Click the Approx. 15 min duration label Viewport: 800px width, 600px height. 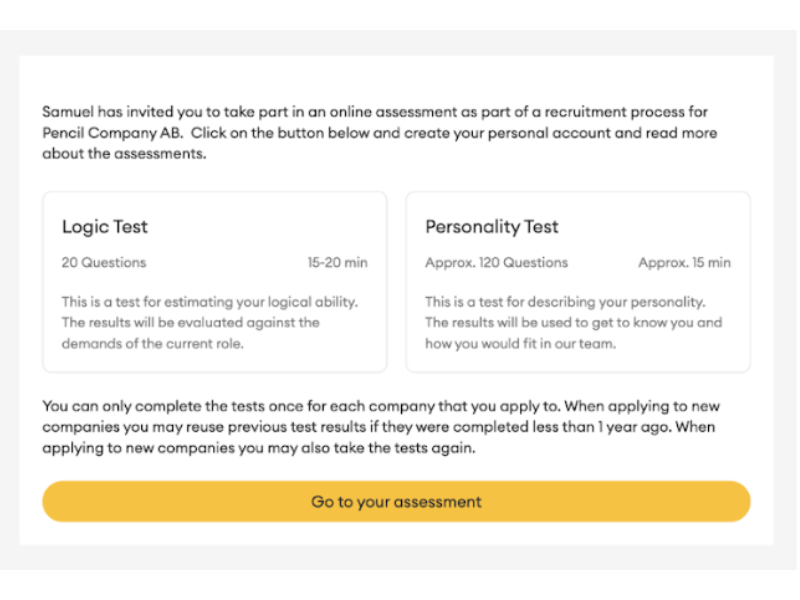pos(684,263)
